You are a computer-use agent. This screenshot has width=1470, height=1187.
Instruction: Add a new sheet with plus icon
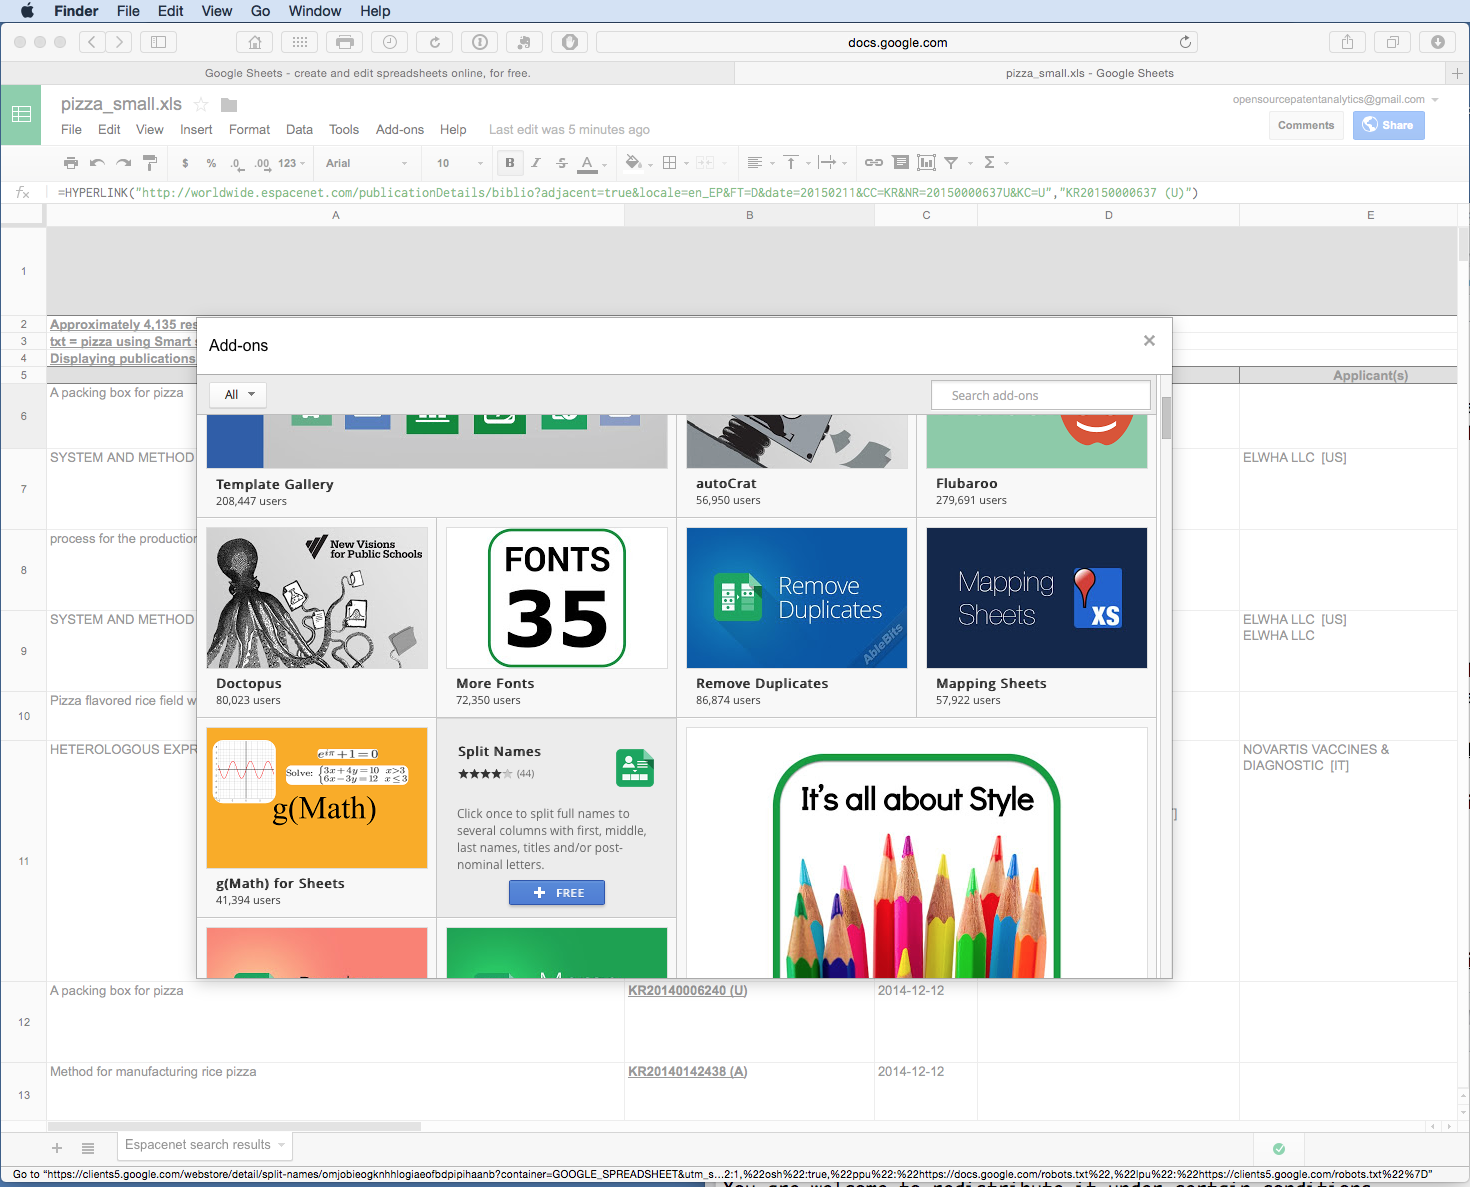(x=57, y=1148)
